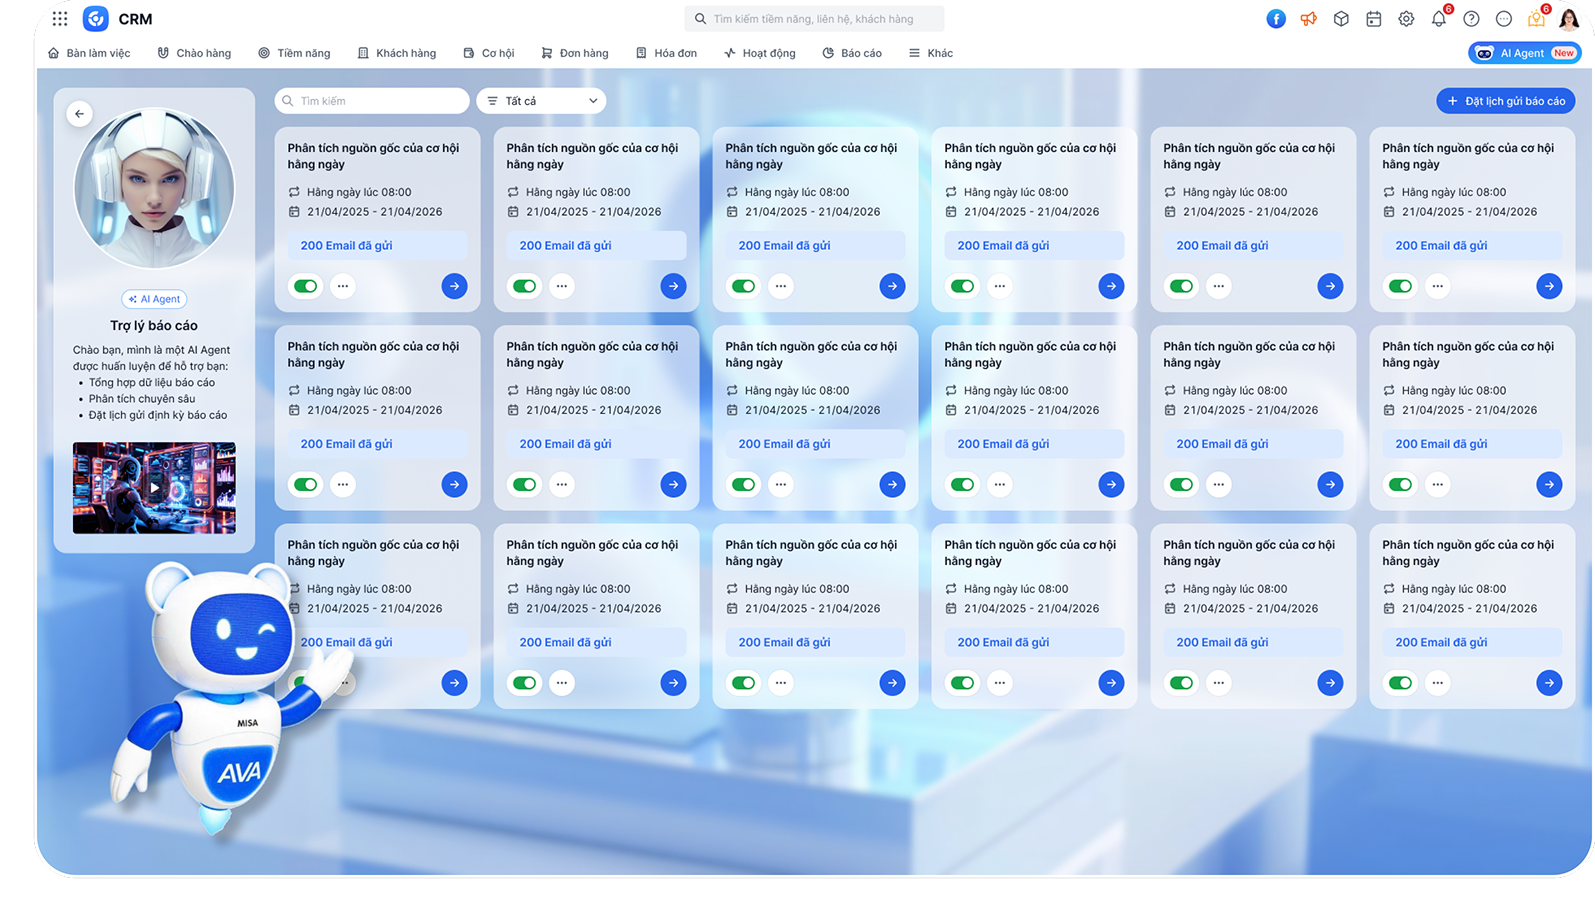Click the "Đặt lịch gửi báo cáo" button
The height and width of the screenshot is (922, 1595).
point(1505,101)
